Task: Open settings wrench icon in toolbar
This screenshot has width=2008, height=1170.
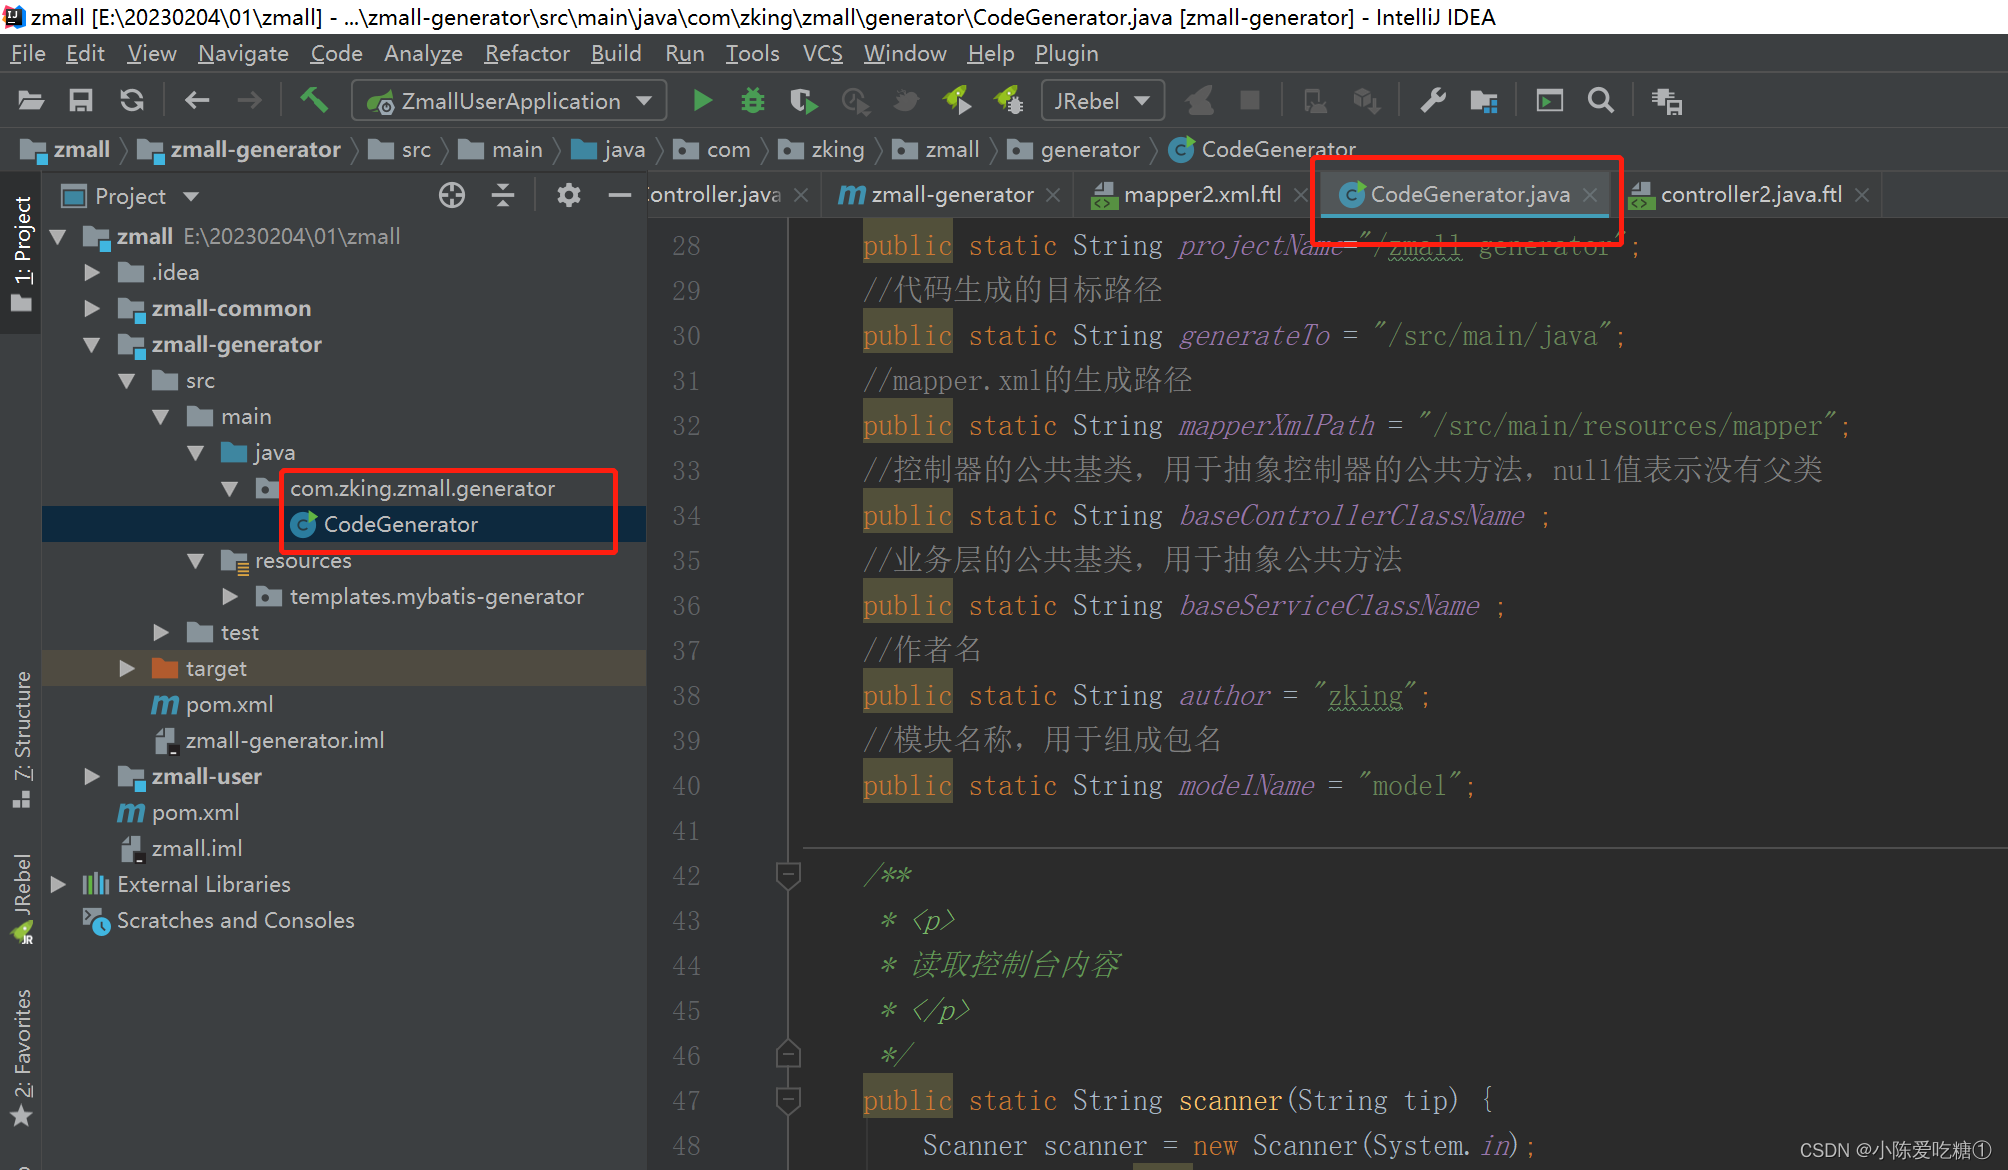Action: (x=1432, y=101)
